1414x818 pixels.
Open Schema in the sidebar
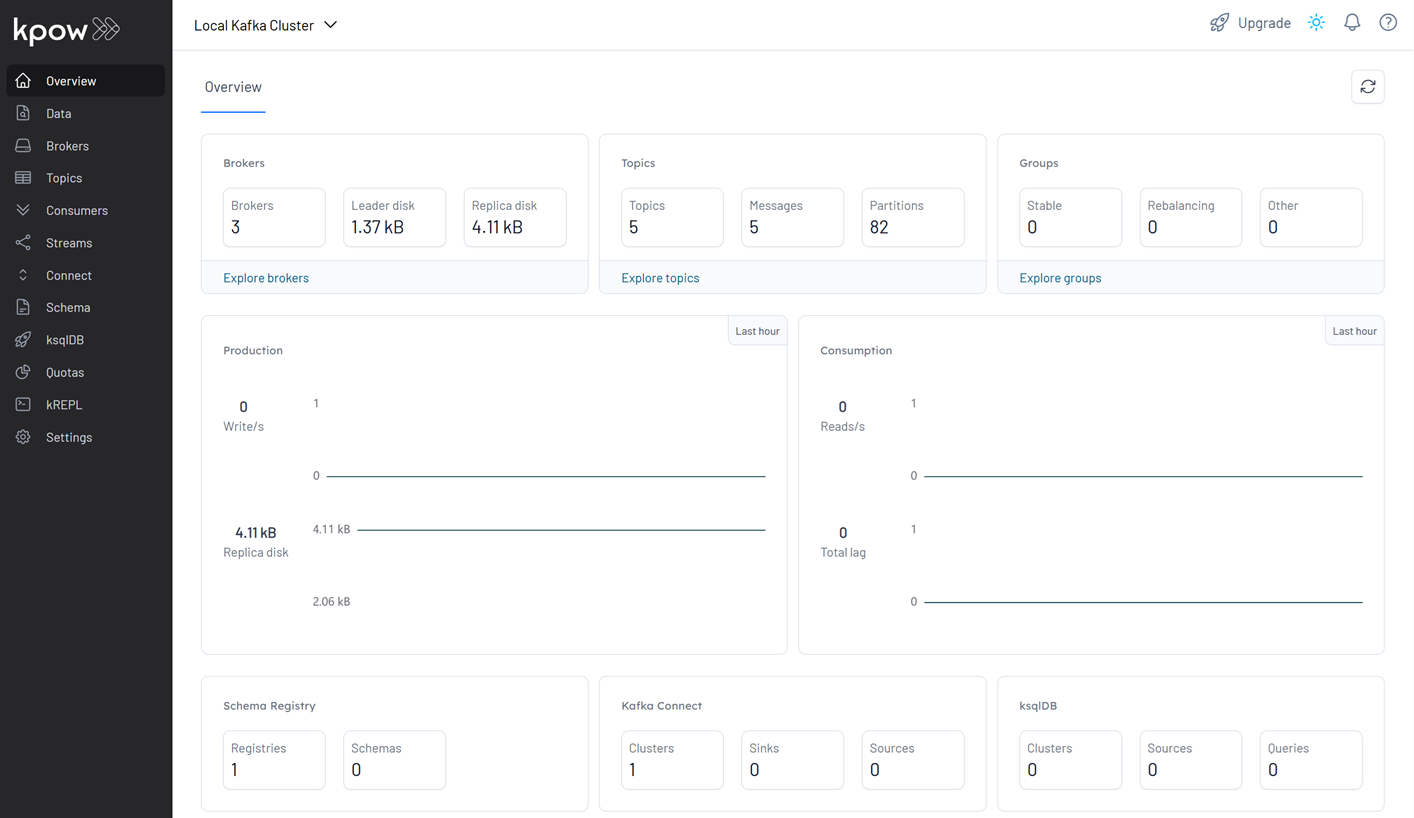pos(86,308)
